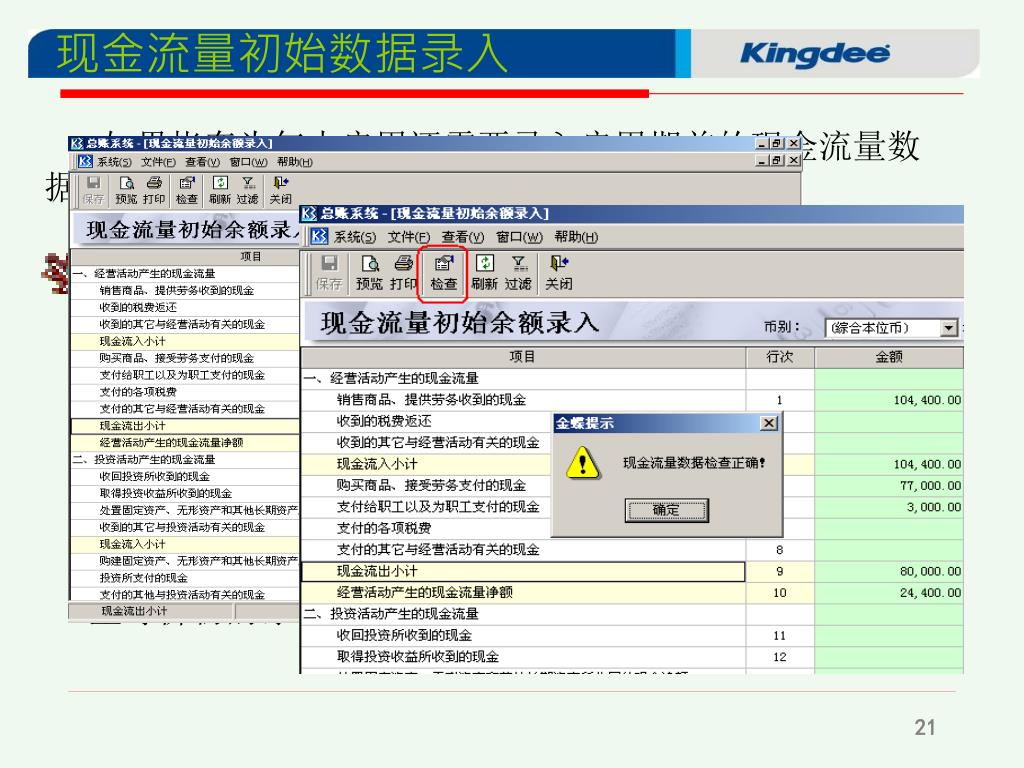Viewport: 1024px width, 768px height.
Task: Open 帮助(H) menu in back window
Action: click(x=295, y=162)
